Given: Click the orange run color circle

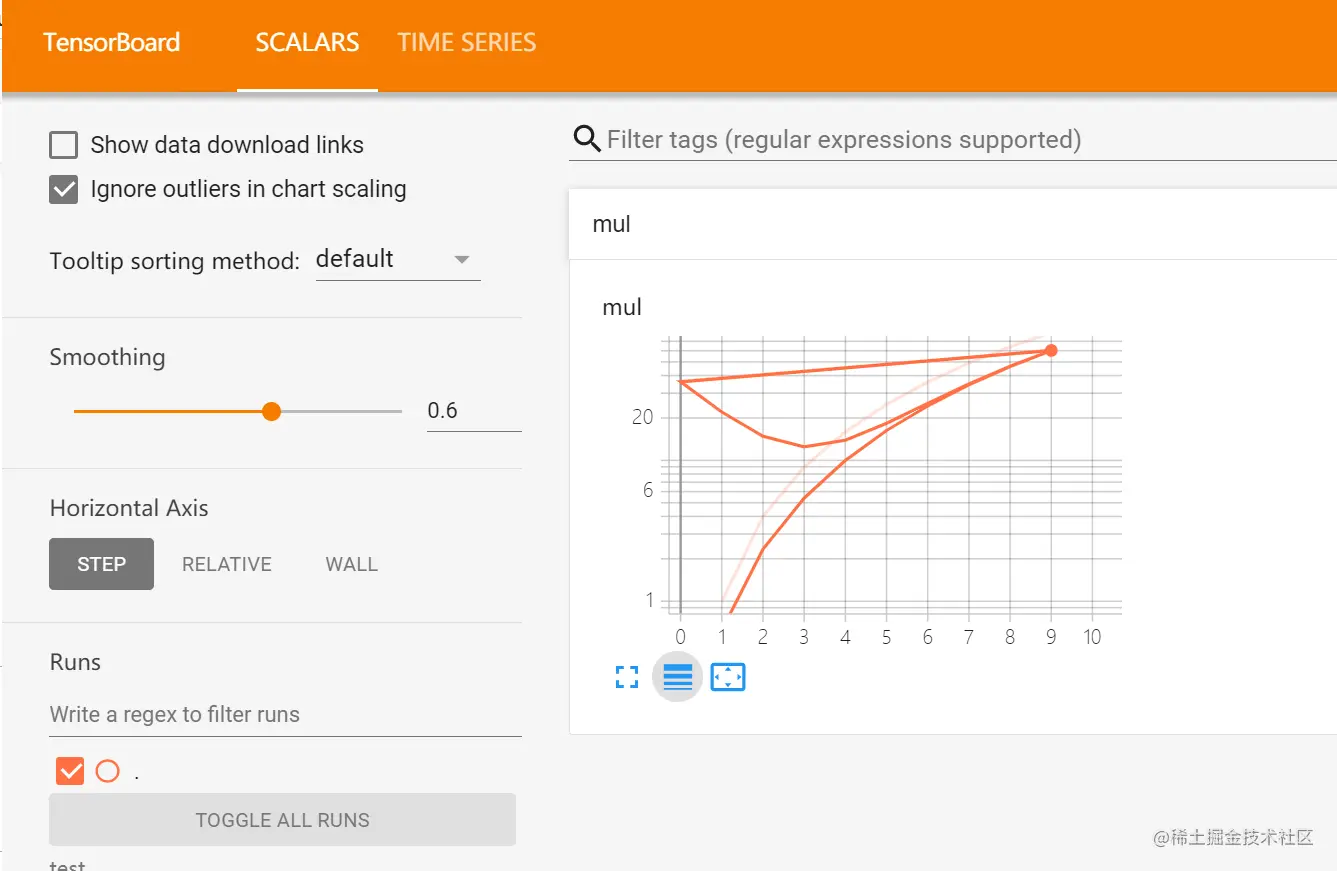Looking at the screenshot, I should [107, 771].
